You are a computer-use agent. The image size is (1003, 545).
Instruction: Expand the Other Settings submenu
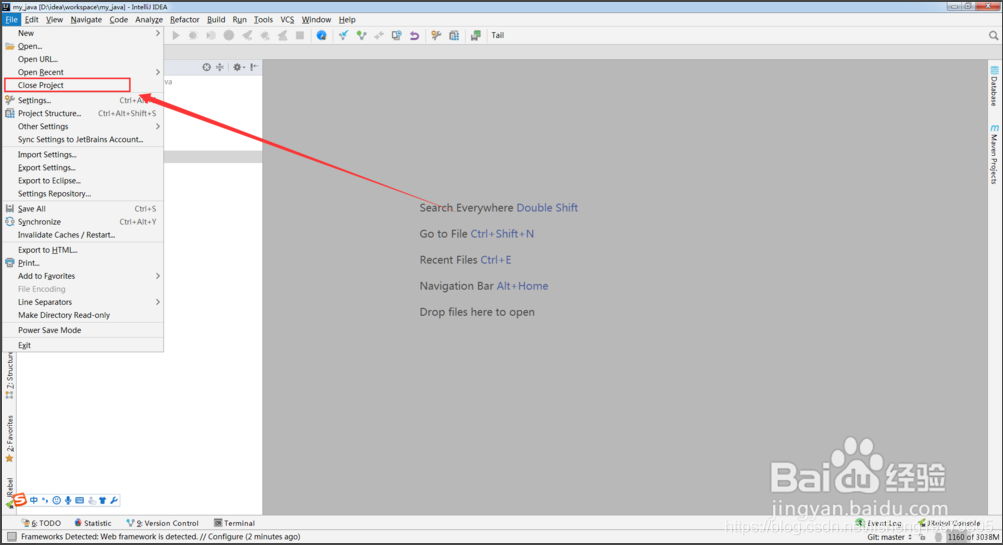click(83, 127)
